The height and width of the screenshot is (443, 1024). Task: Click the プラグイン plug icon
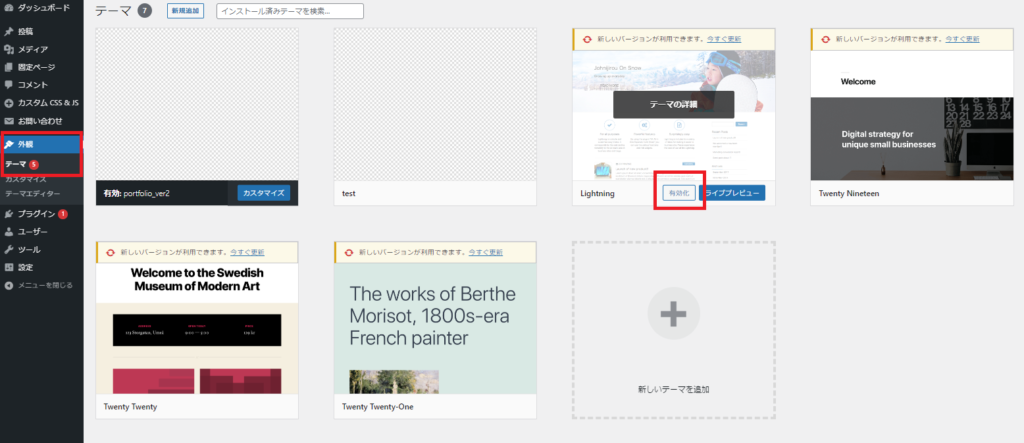(x=9, y=214)
